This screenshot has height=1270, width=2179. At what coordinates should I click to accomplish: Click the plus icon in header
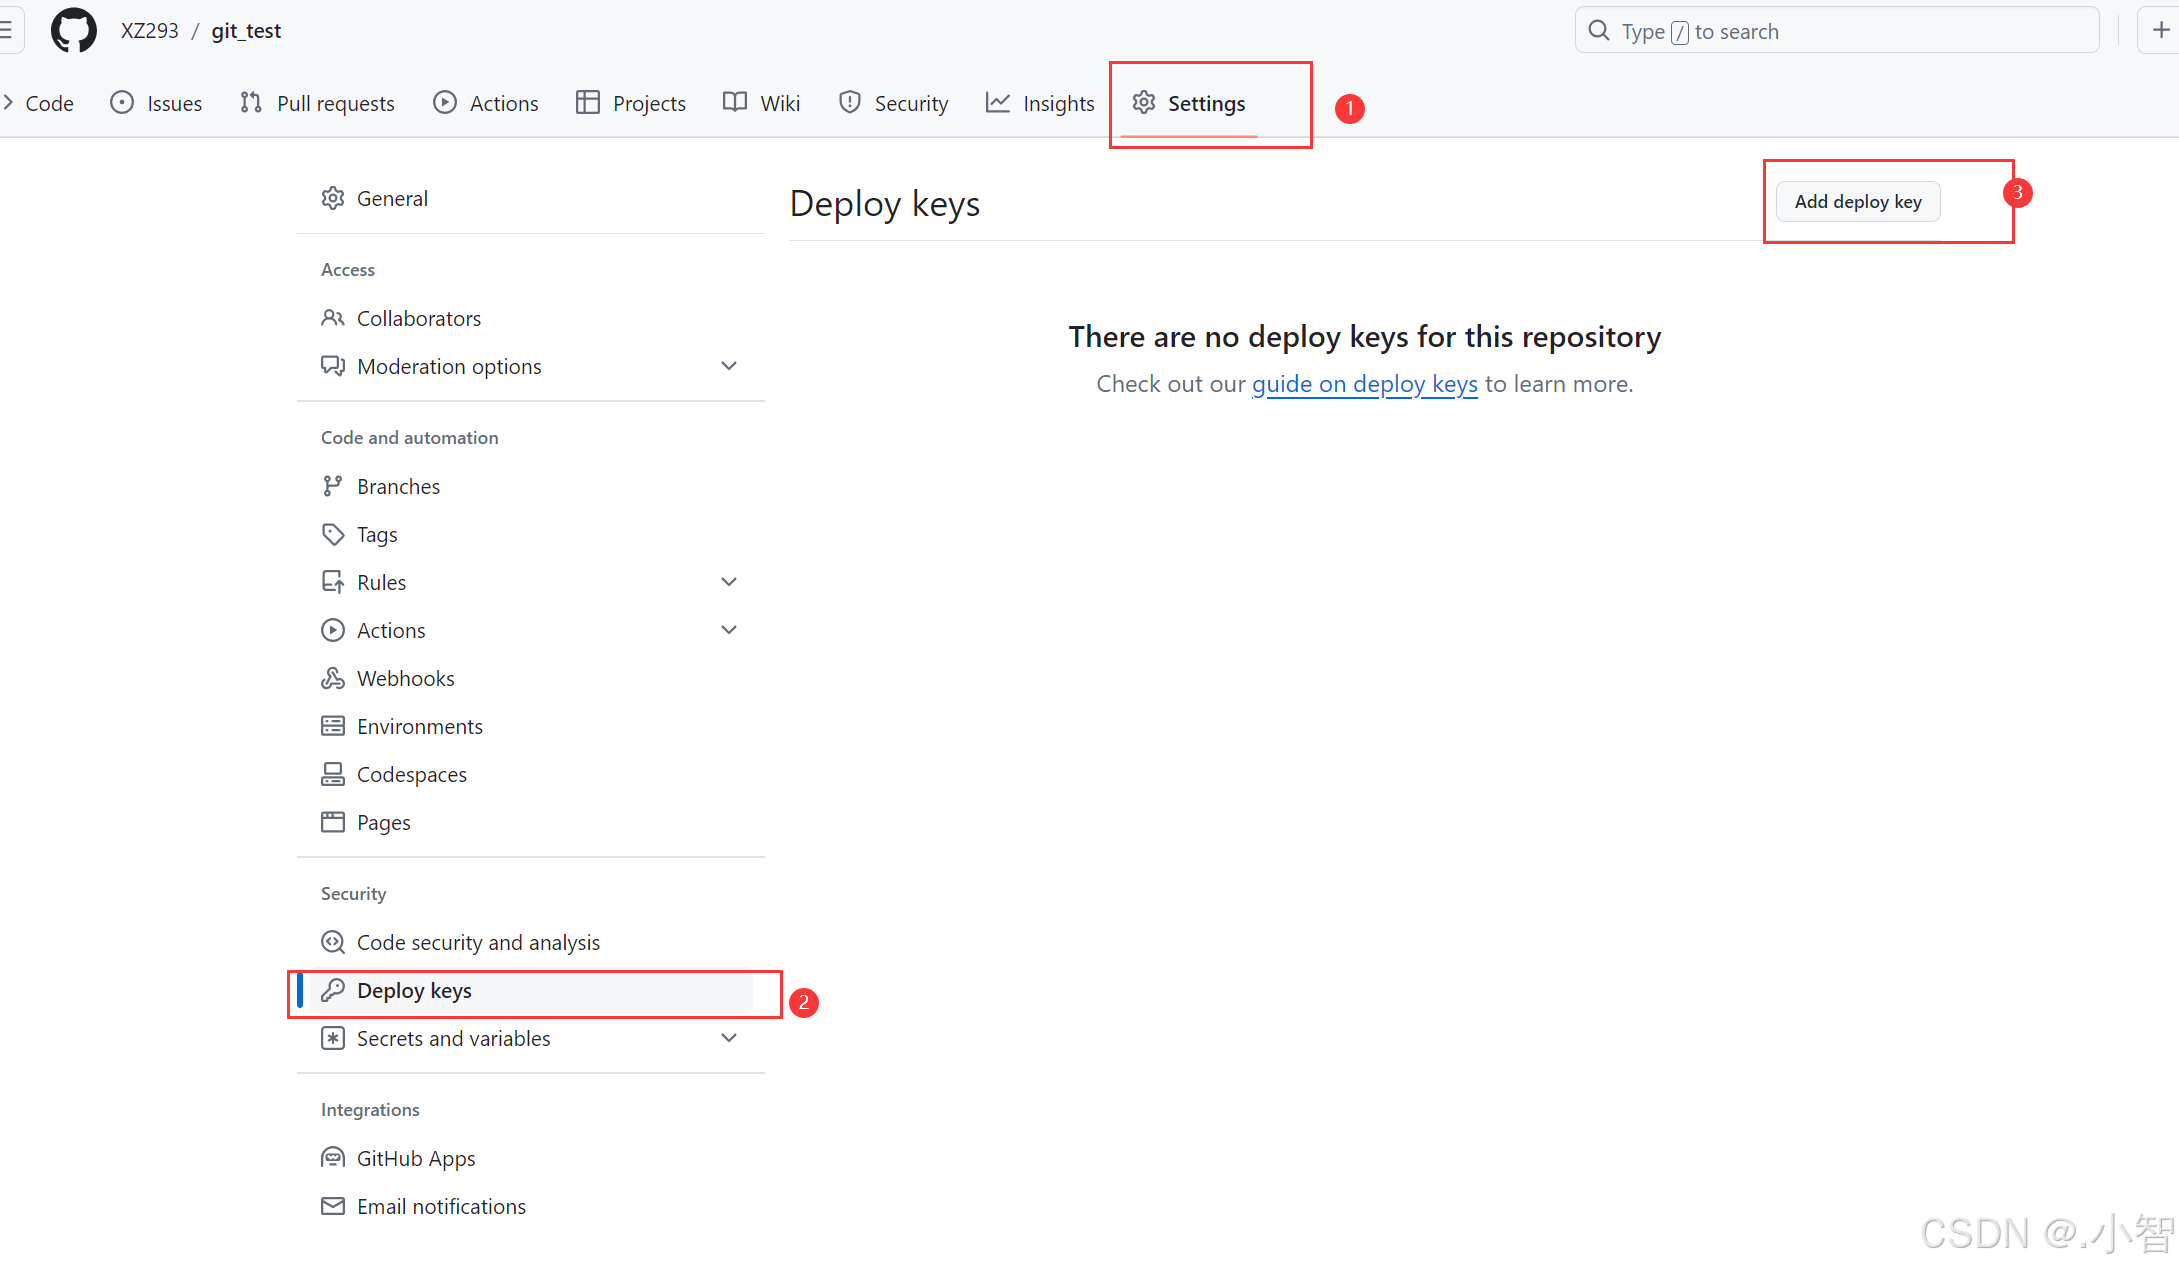point(2160,30)
